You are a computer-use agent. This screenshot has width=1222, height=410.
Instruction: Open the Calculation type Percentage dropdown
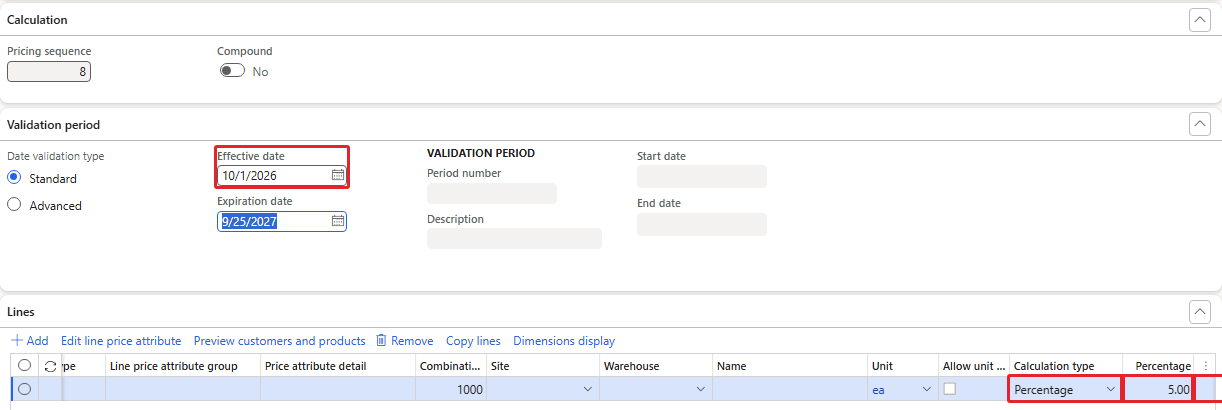click(1109, 390)
